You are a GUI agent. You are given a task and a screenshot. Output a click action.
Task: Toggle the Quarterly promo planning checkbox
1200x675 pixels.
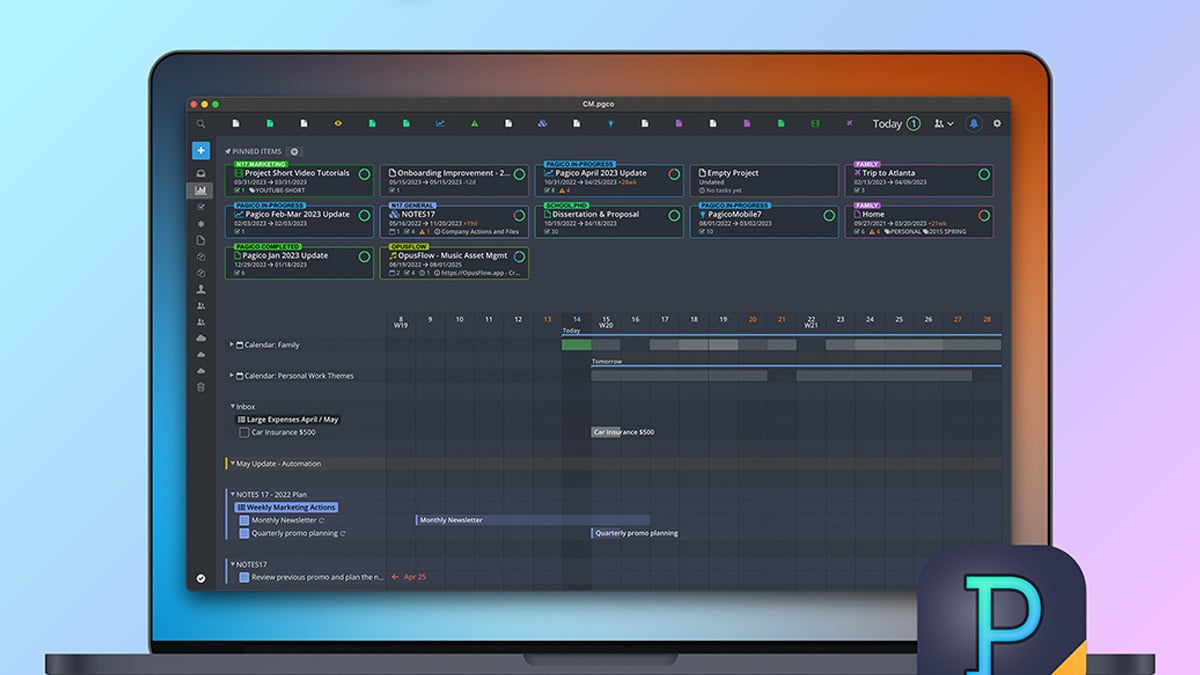[x=244, y=533]
